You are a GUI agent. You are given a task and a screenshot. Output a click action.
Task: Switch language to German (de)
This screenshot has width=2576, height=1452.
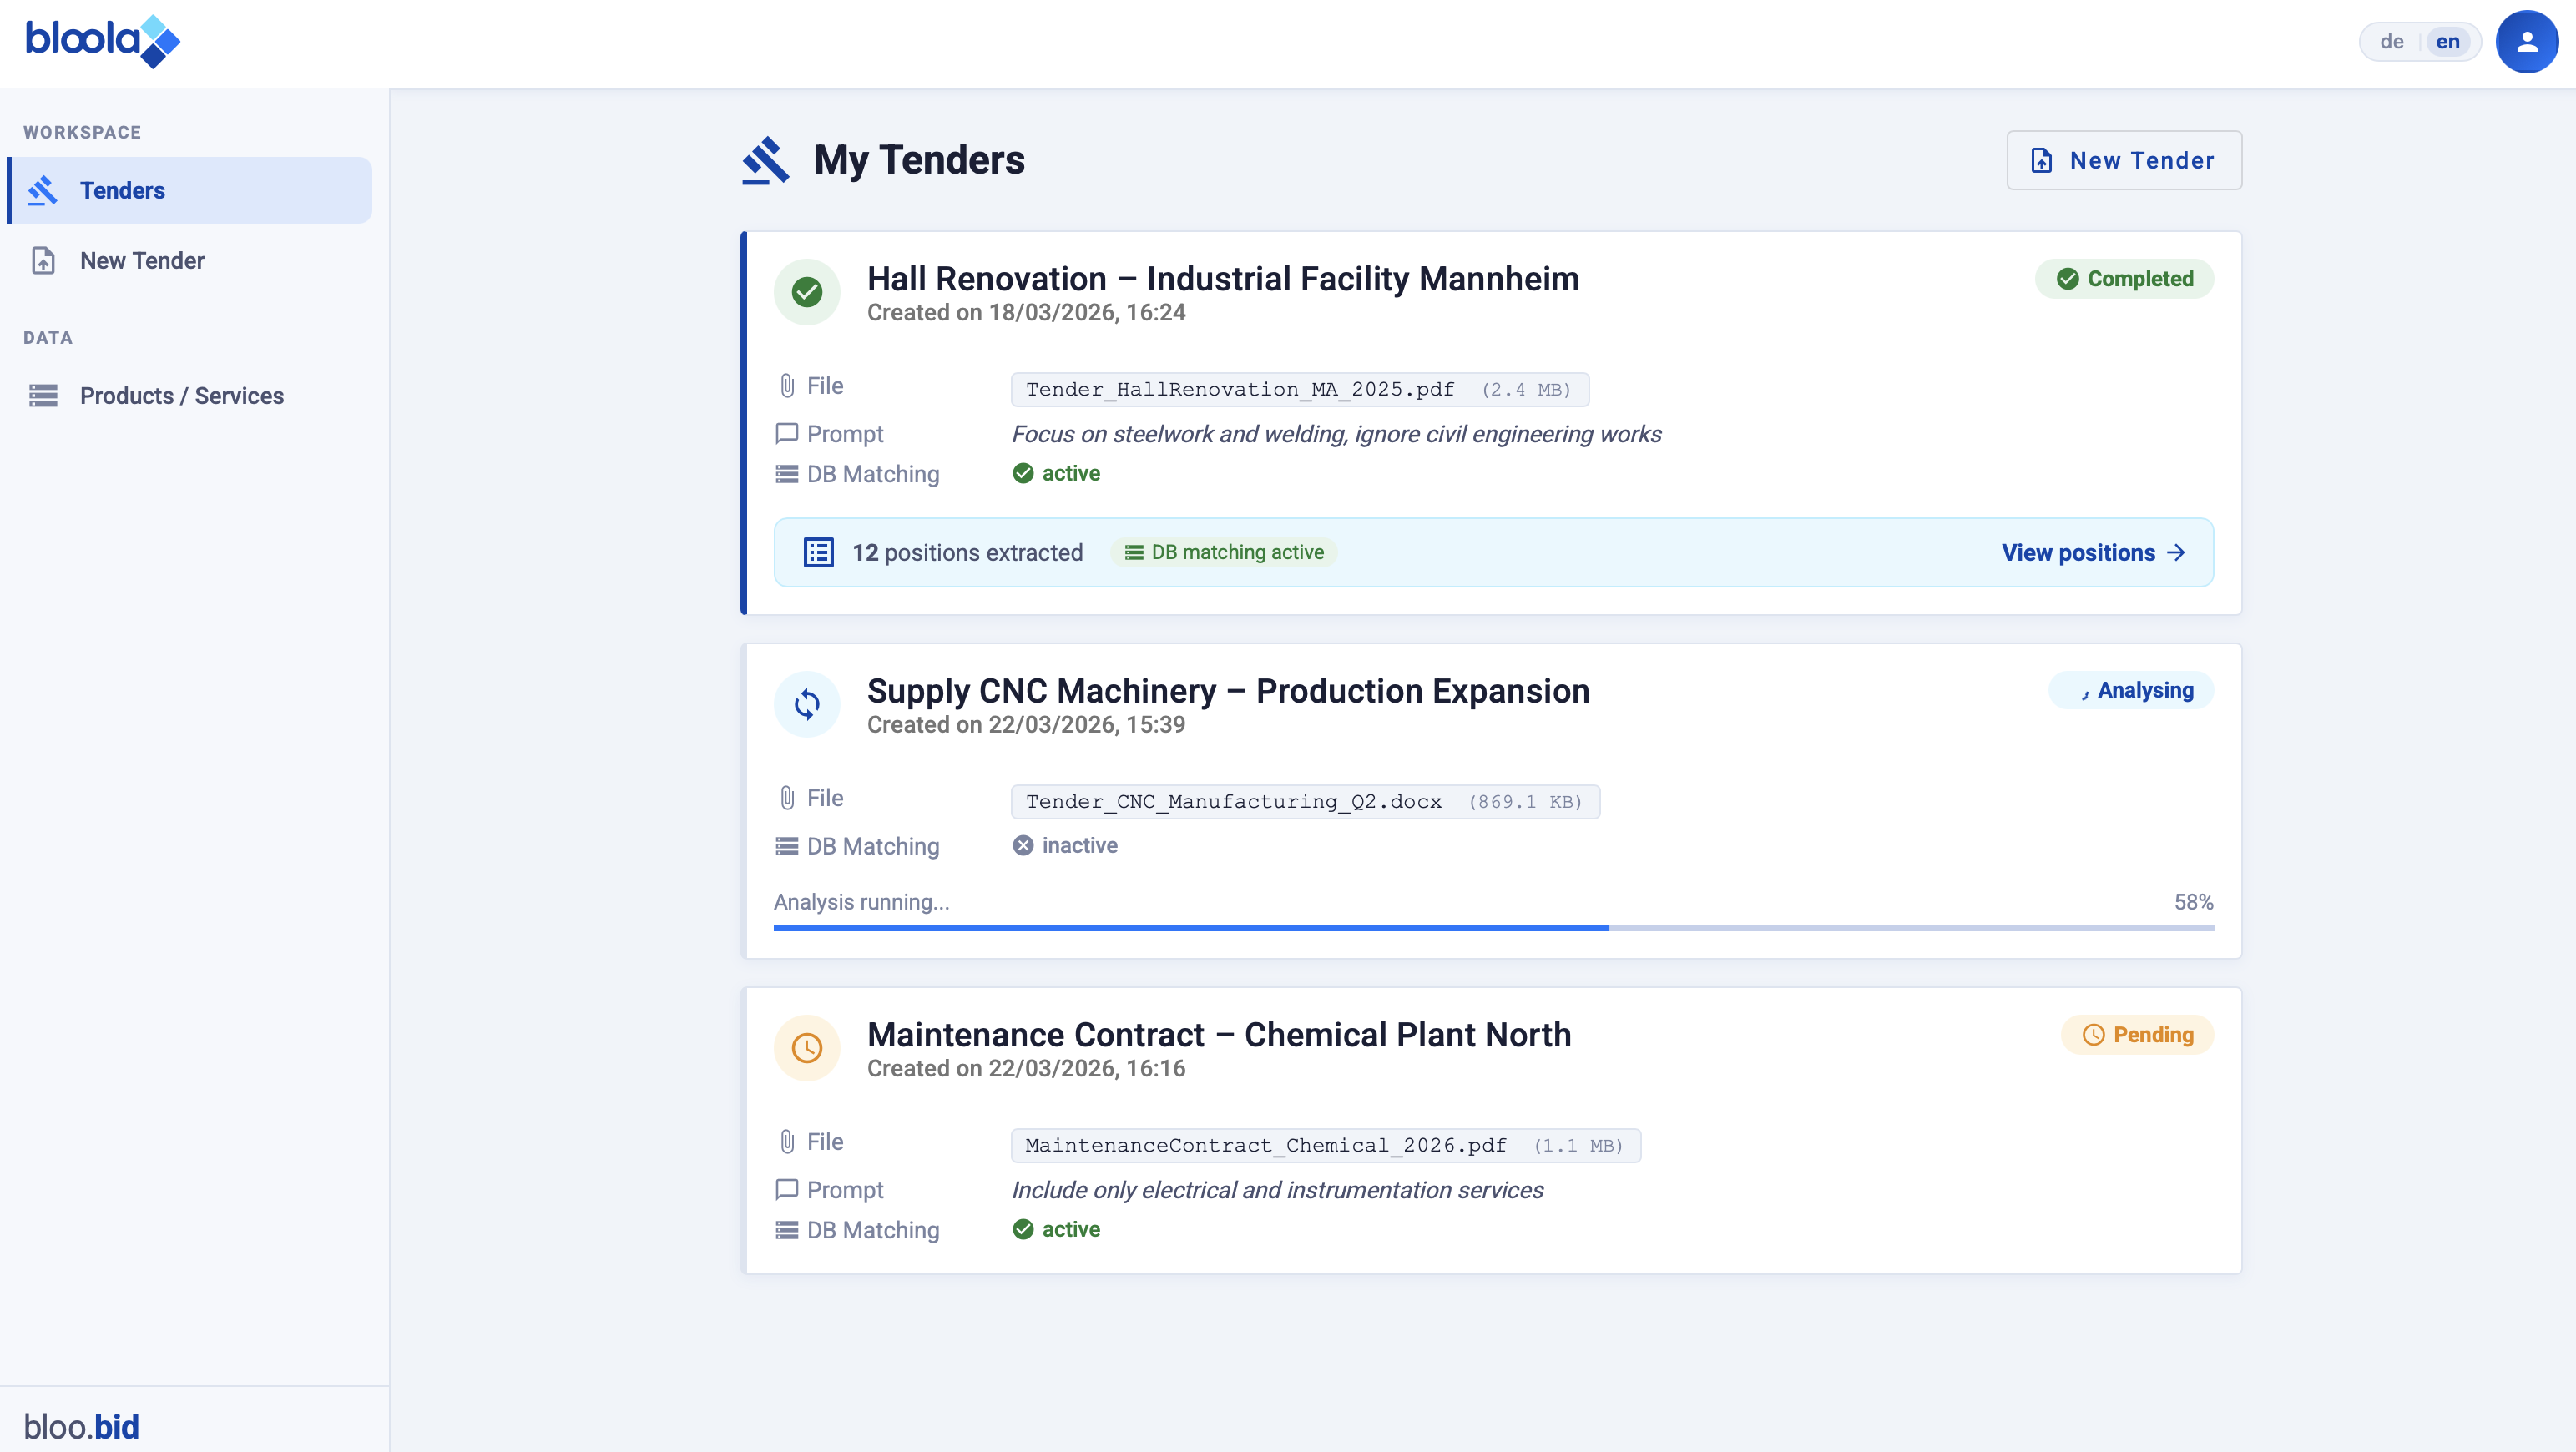click(x=2391, y=42)
